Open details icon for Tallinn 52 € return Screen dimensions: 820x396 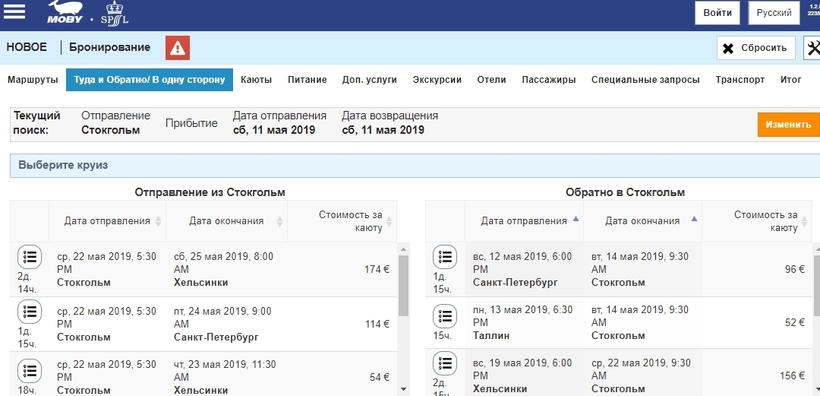tap(445, 316)
